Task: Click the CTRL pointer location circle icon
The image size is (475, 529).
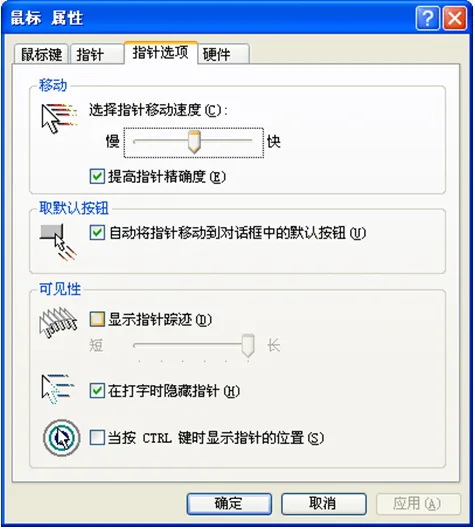Action: 62,438
